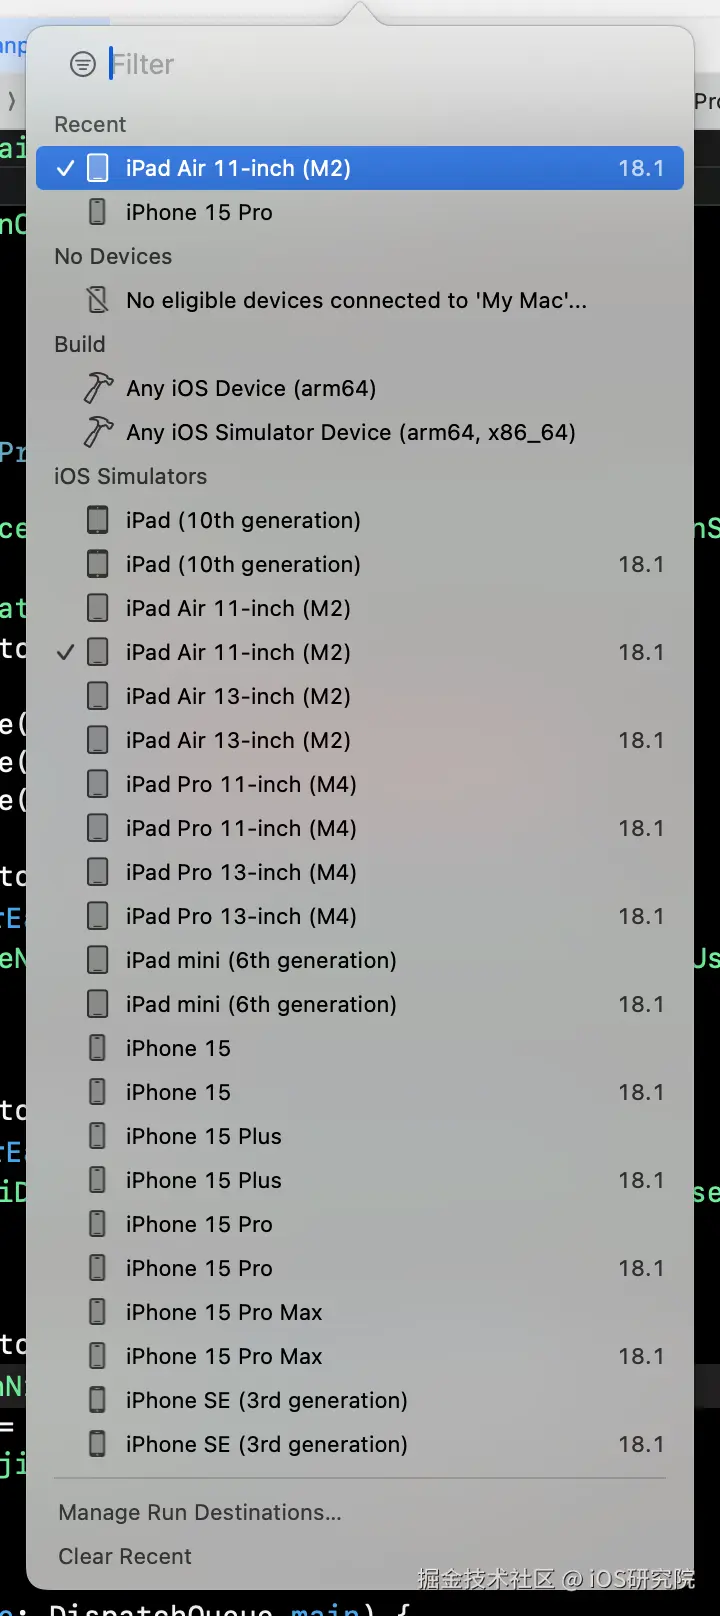The width and height of the screenshot is (720, 1616).
Task: Open Manage Run Destinations…
Action: coord(200,1512)
